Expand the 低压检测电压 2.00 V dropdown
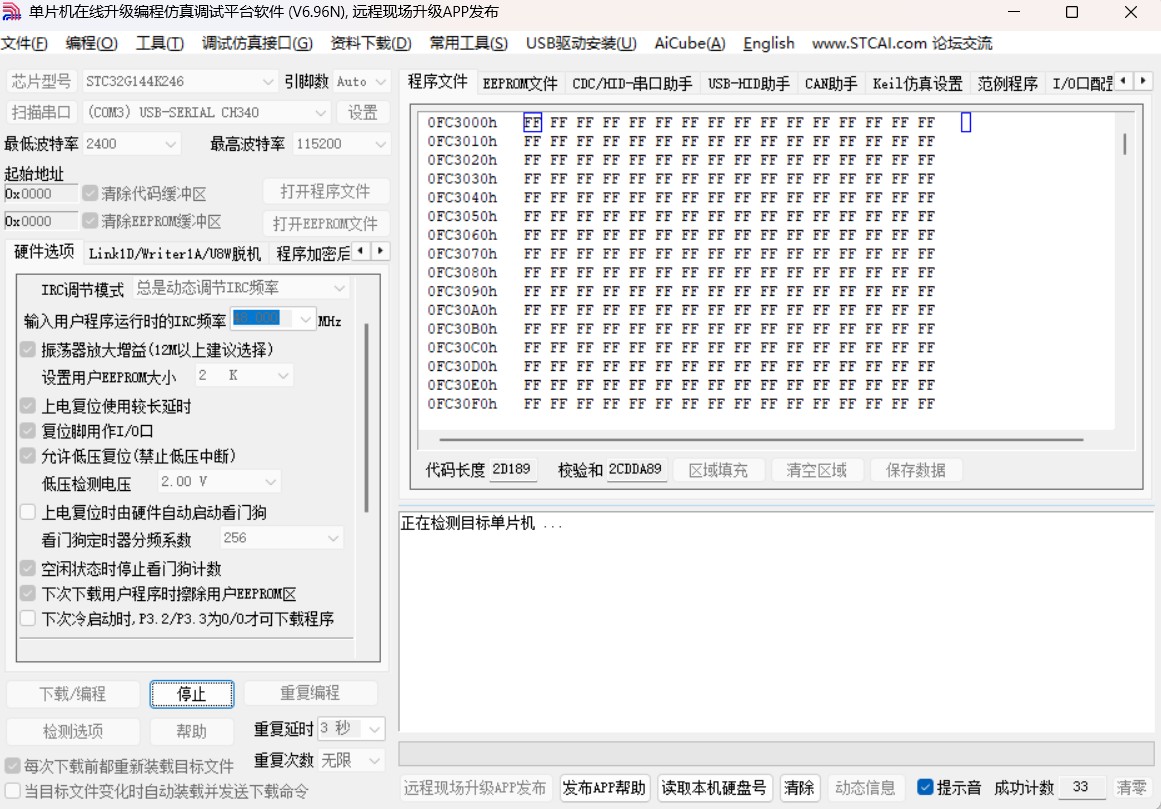The width and height of the screenshot is (1161, 809). point(270,482)
